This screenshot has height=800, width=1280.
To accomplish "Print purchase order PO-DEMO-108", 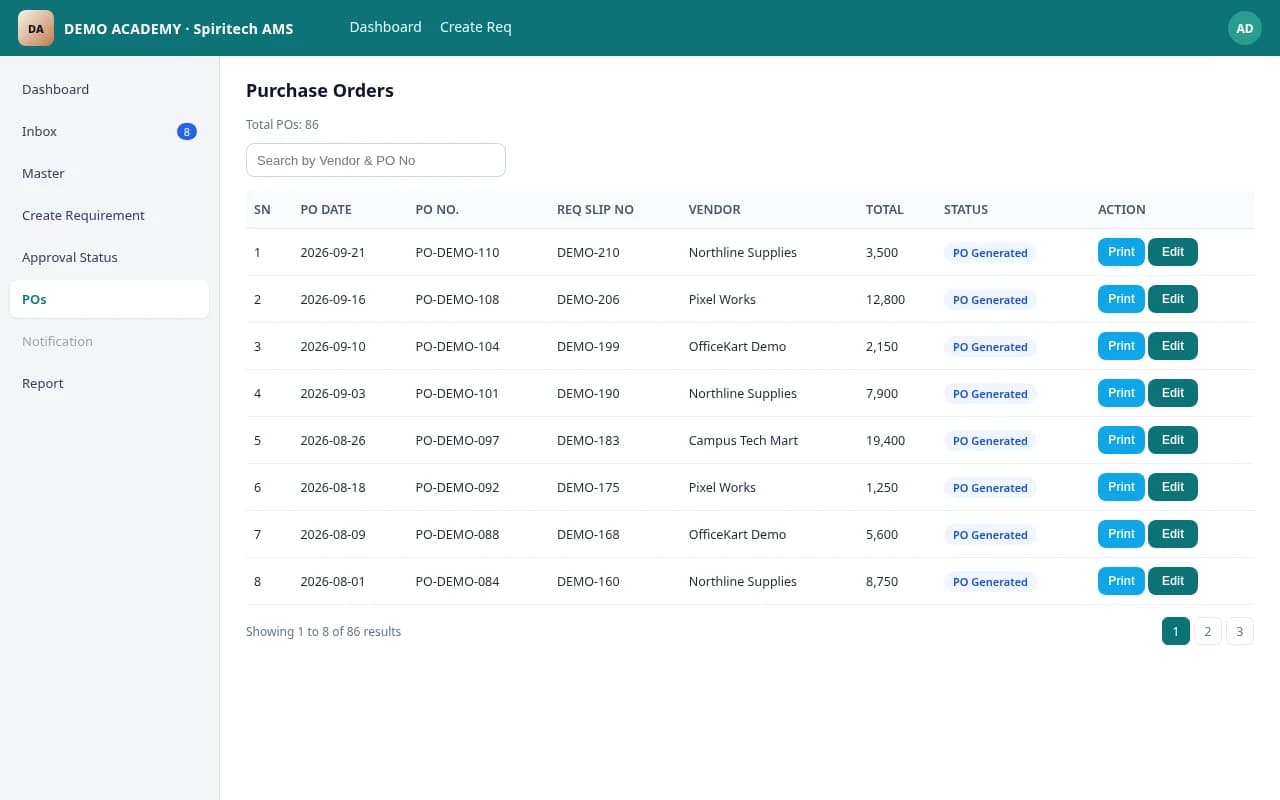I will click(1121, 299).
